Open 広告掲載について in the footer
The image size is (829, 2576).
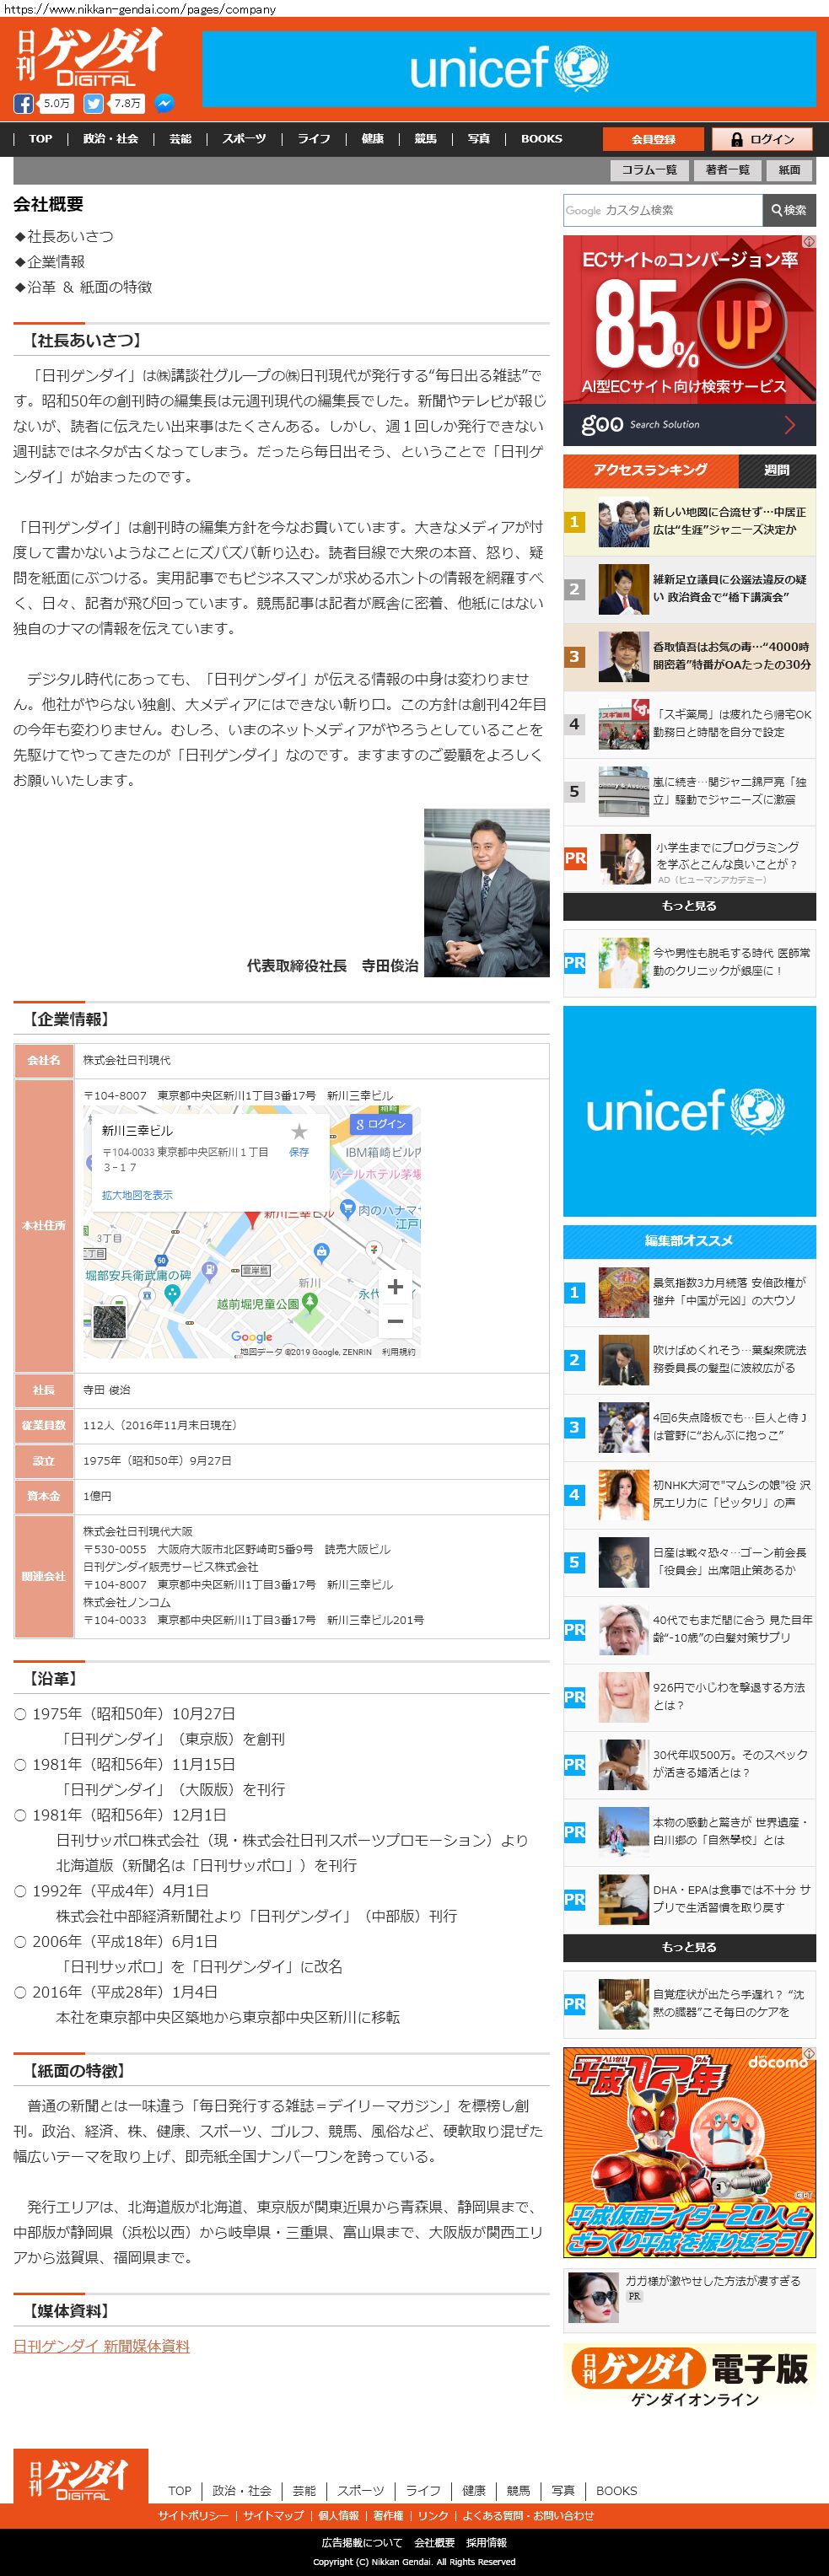tap(361, 2542)
